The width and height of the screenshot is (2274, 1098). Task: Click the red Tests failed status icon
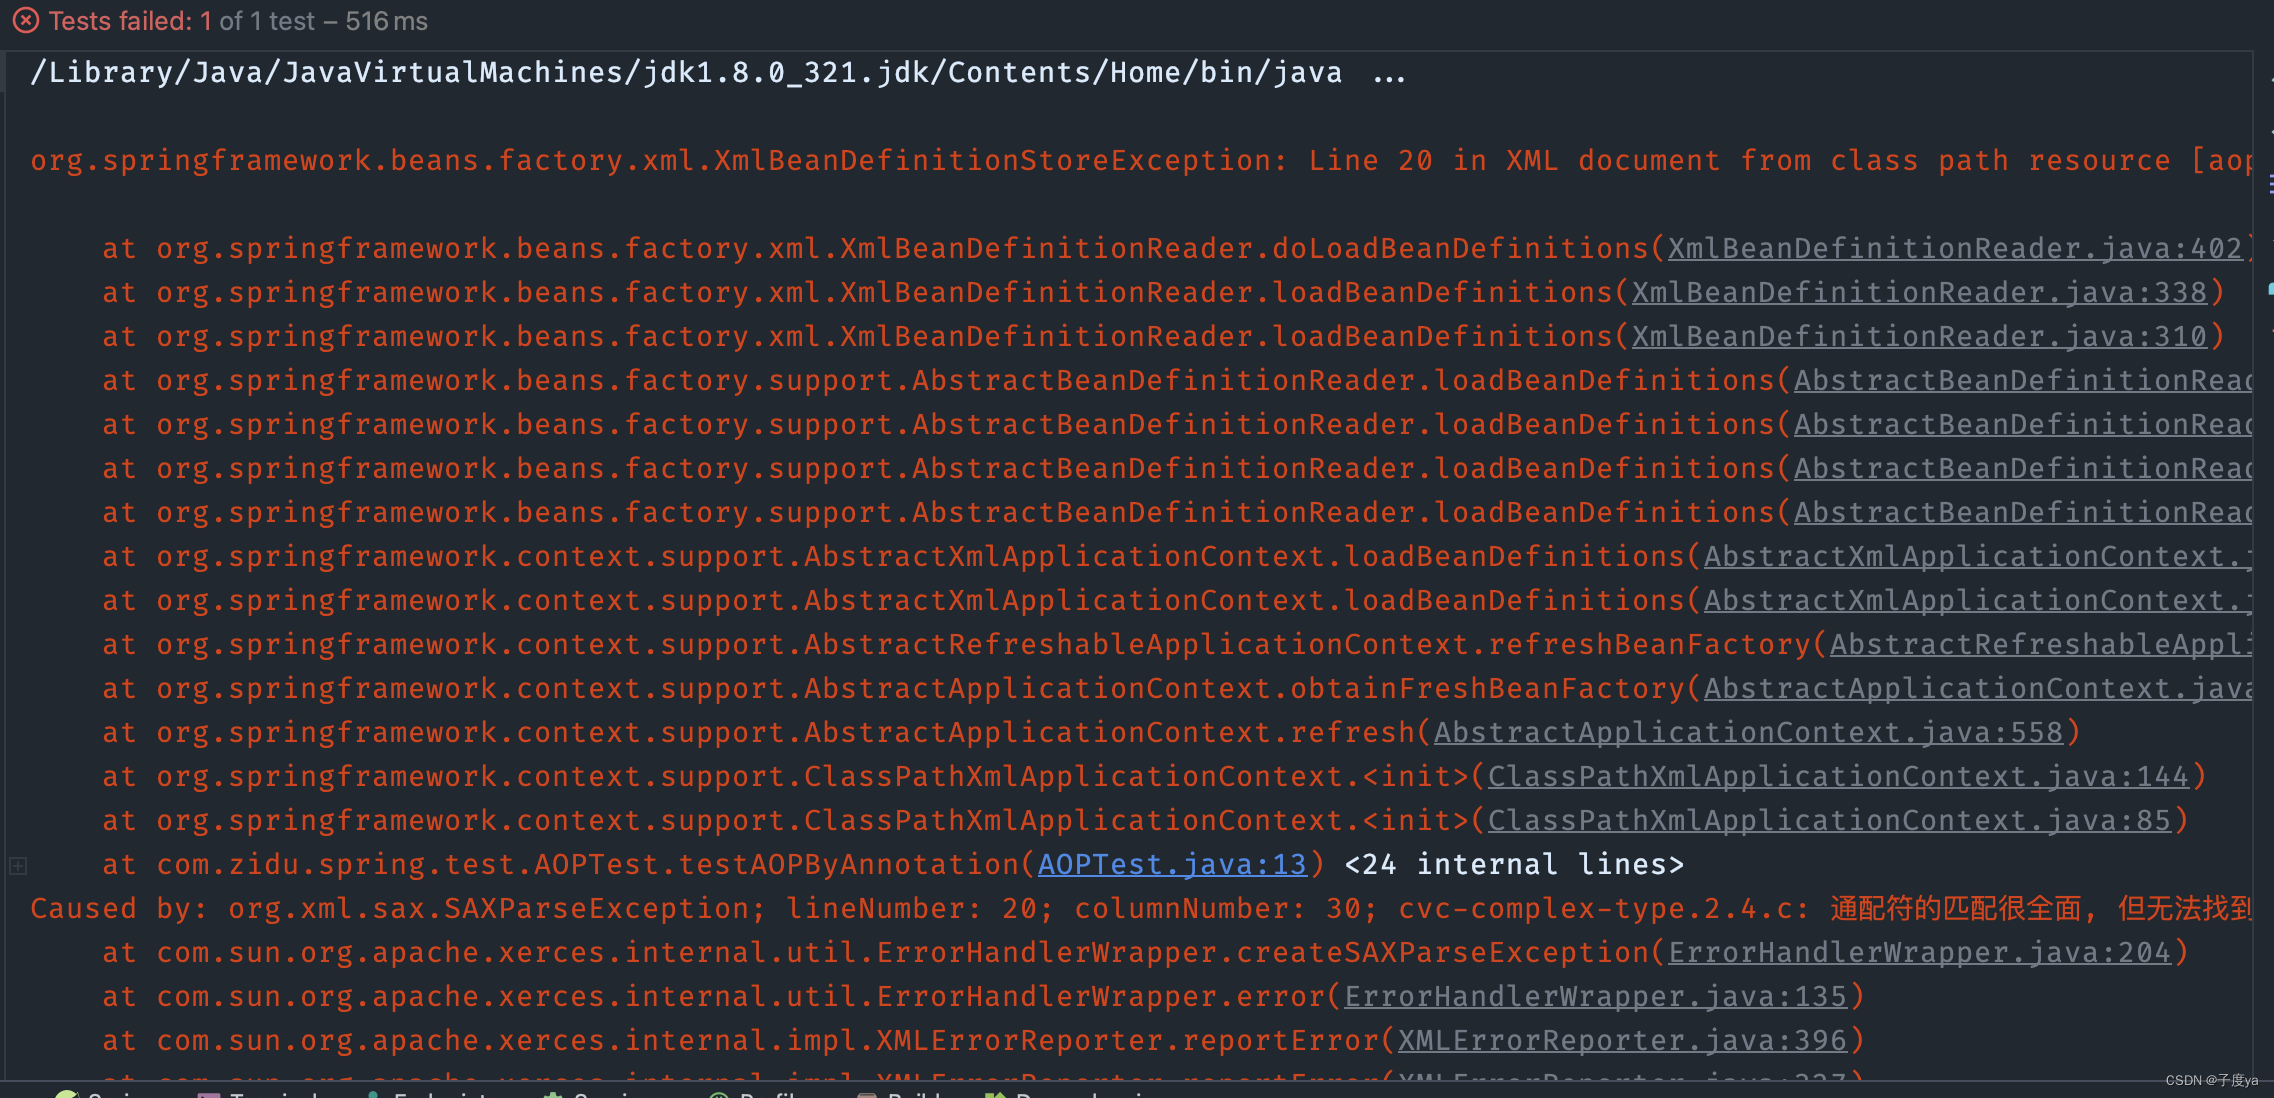point(25,19)
